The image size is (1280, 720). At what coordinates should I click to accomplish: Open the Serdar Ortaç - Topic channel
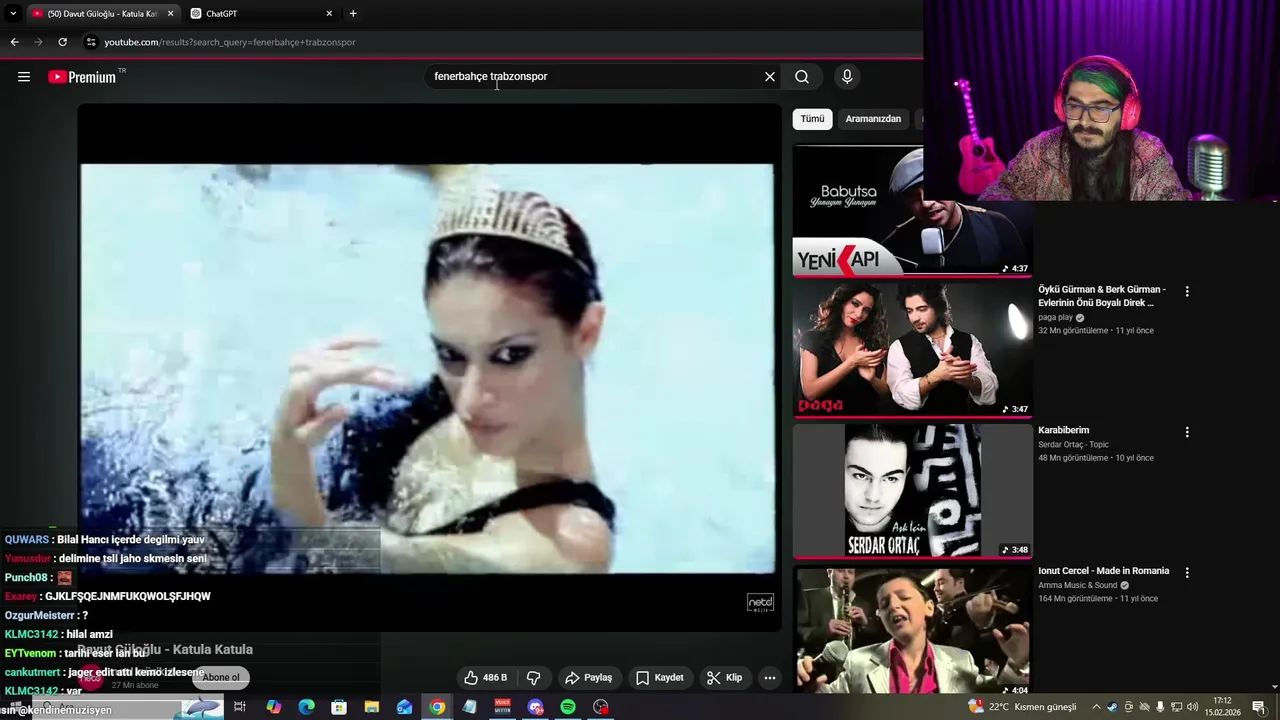(x=1073, y=445)
